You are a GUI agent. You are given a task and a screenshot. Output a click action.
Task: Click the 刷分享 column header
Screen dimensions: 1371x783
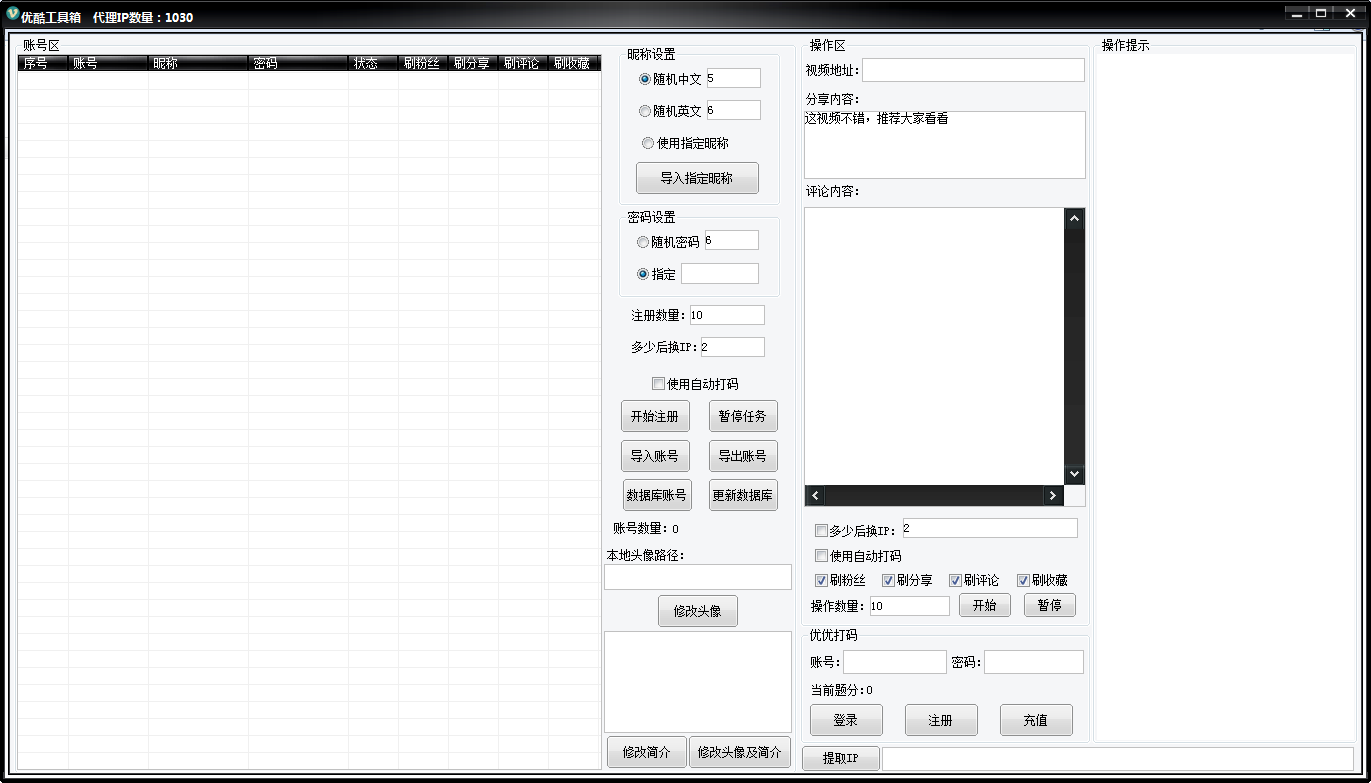point(473,63)
